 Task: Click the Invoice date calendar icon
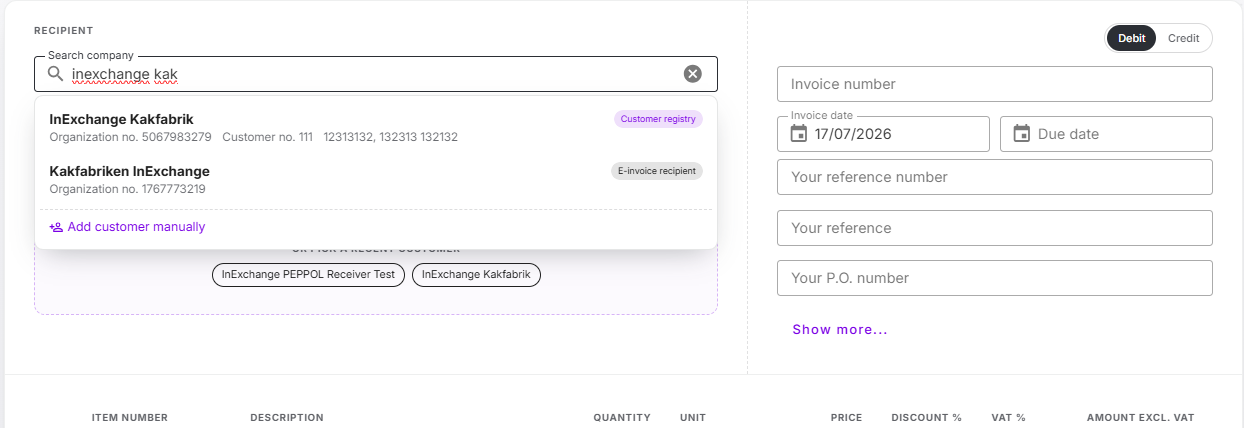coord(799,133)
